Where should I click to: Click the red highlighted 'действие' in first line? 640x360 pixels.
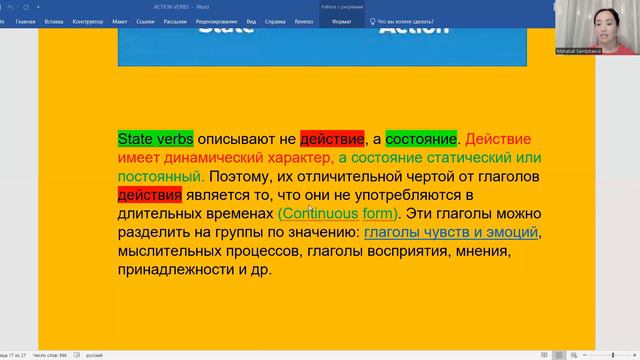coord(332,139)
